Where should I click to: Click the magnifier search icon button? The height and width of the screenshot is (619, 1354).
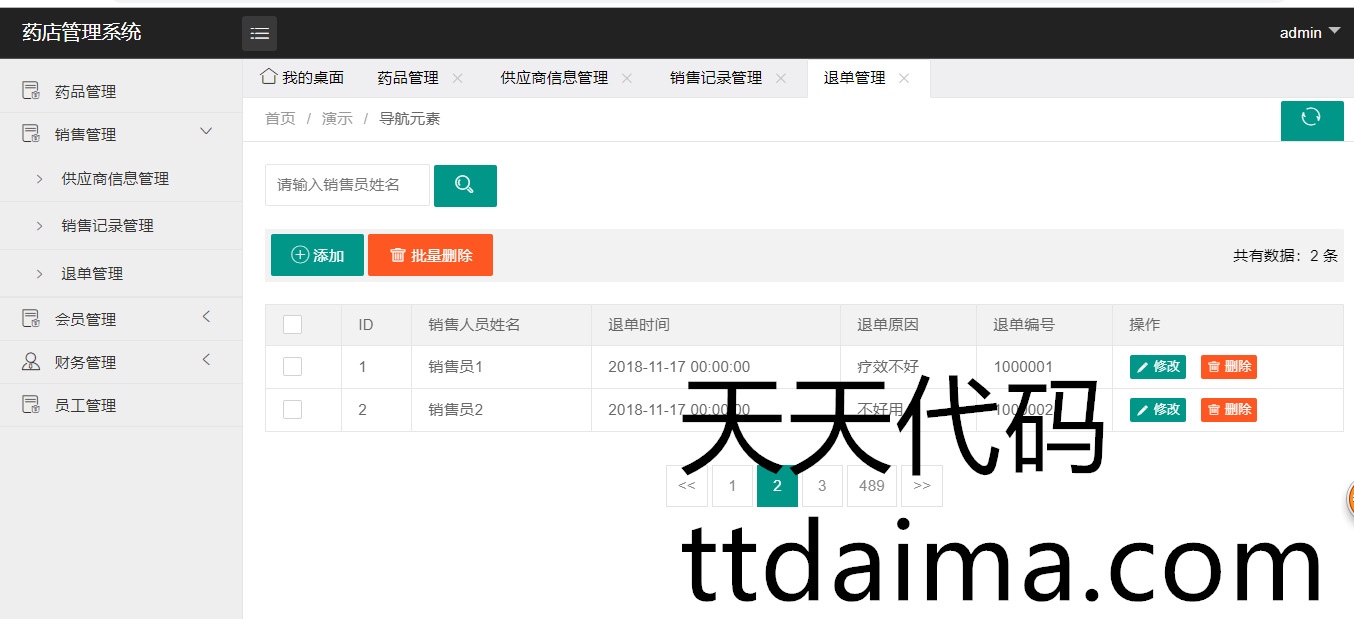click(x=465, y=185)
